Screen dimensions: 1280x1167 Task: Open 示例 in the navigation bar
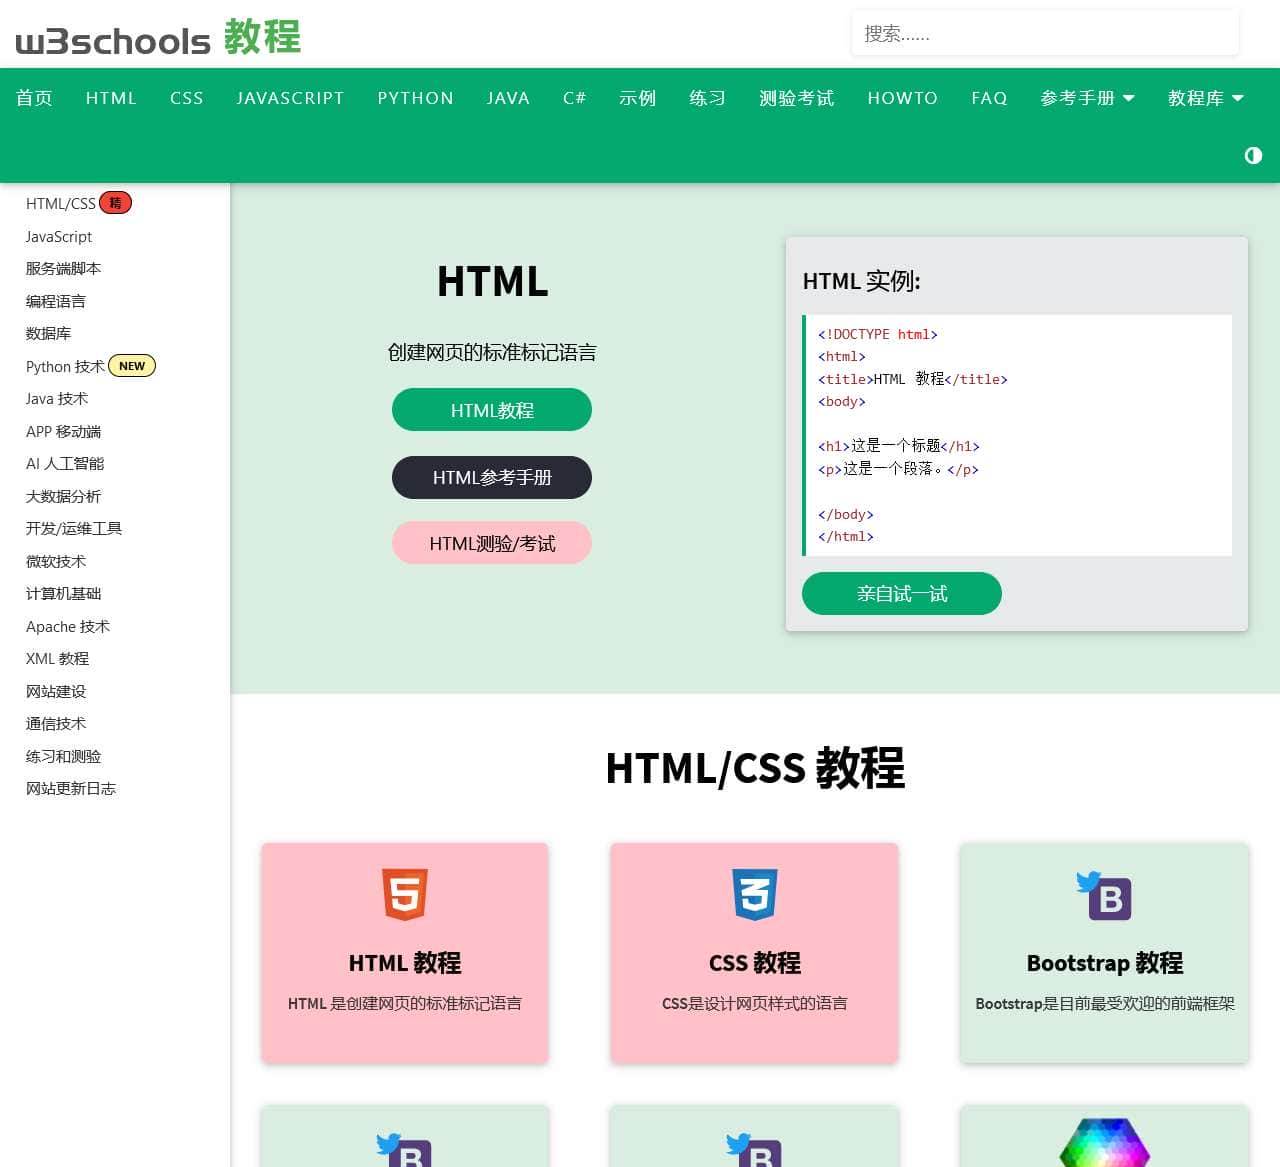(x=637, y=98)
